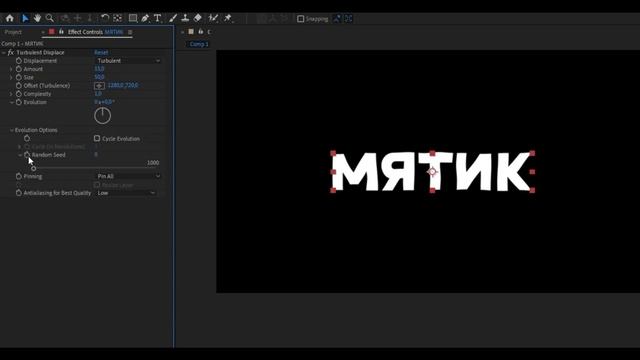Click the Amount value
The height and width of the screenshot is (360, 640).
[x=99, y=69]
